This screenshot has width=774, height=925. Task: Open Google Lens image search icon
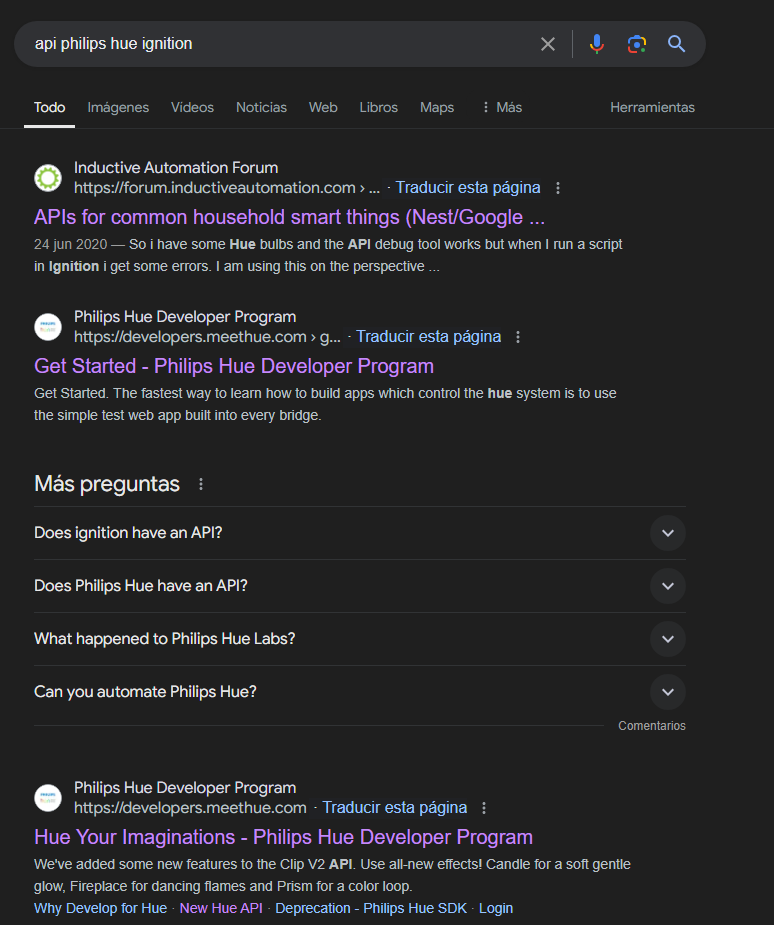637,44
